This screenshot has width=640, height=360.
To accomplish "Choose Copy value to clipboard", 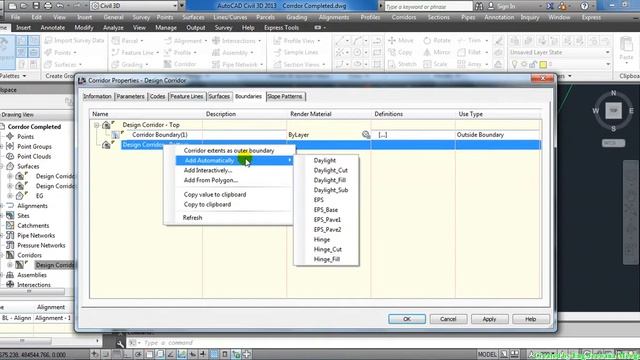I will coord(215,195).
